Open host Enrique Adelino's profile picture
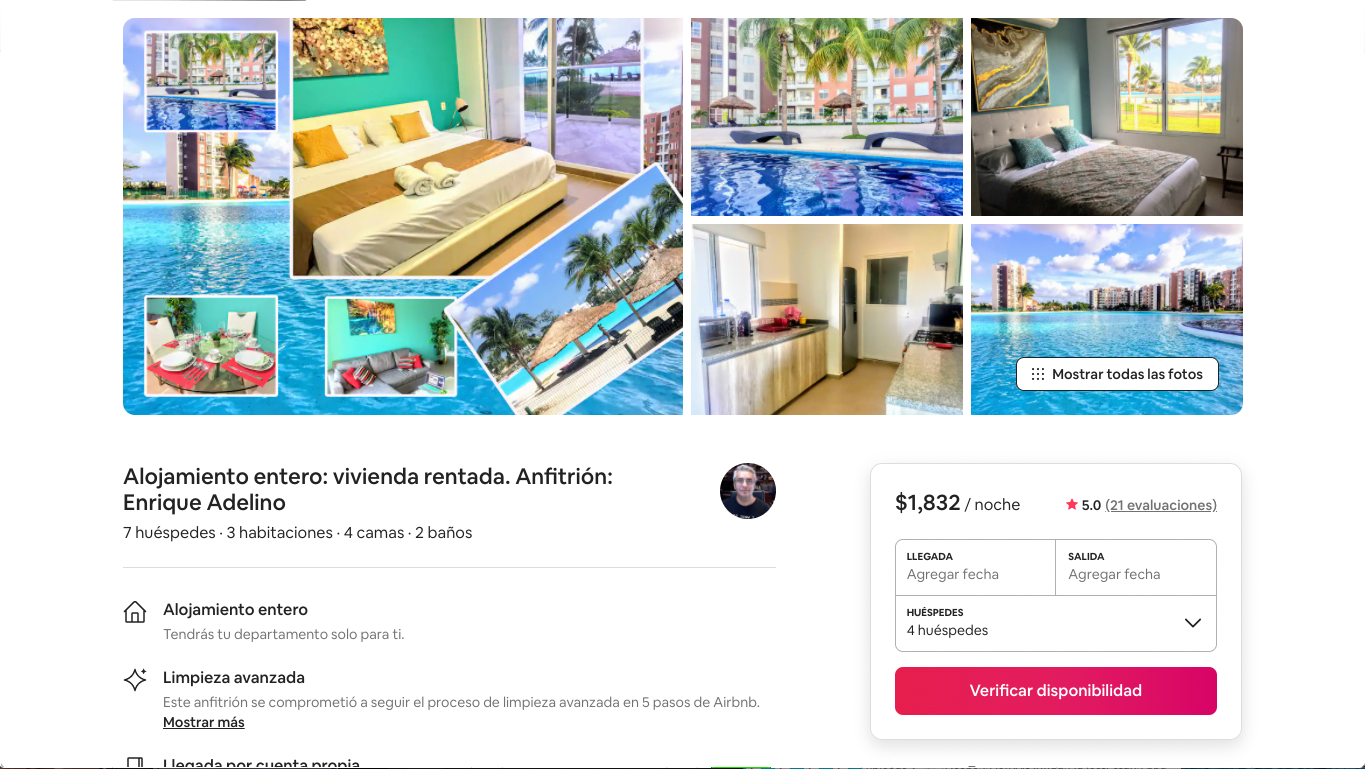This screenshot has height=769, width=1365. tap(748, 491)
